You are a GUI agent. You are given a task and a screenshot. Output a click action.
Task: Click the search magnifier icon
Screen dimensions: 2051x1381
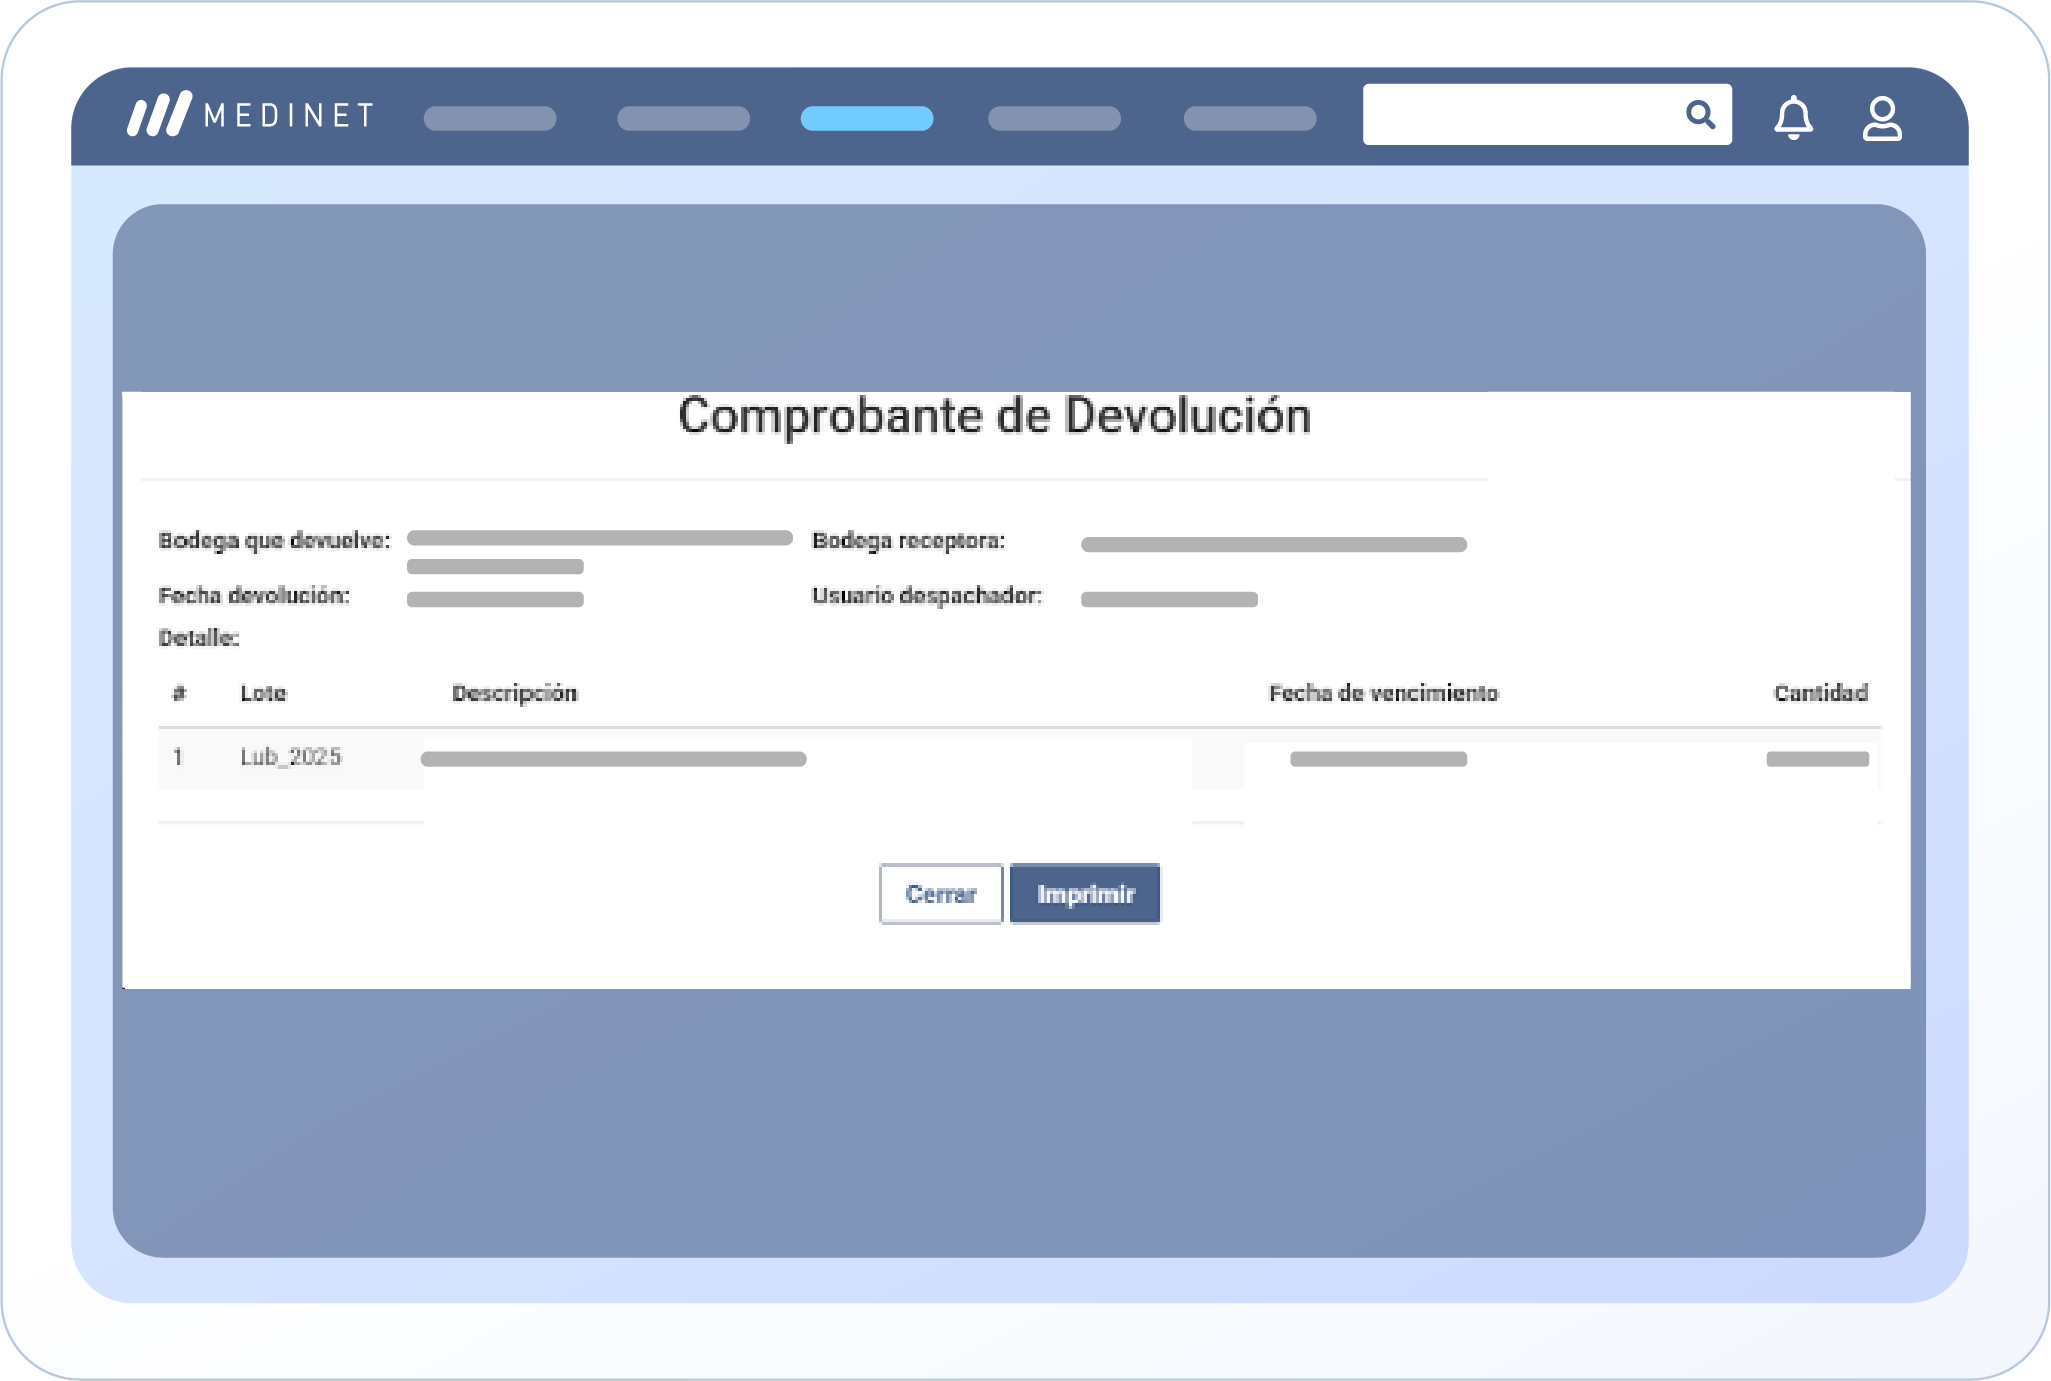tap(1699, 115)
